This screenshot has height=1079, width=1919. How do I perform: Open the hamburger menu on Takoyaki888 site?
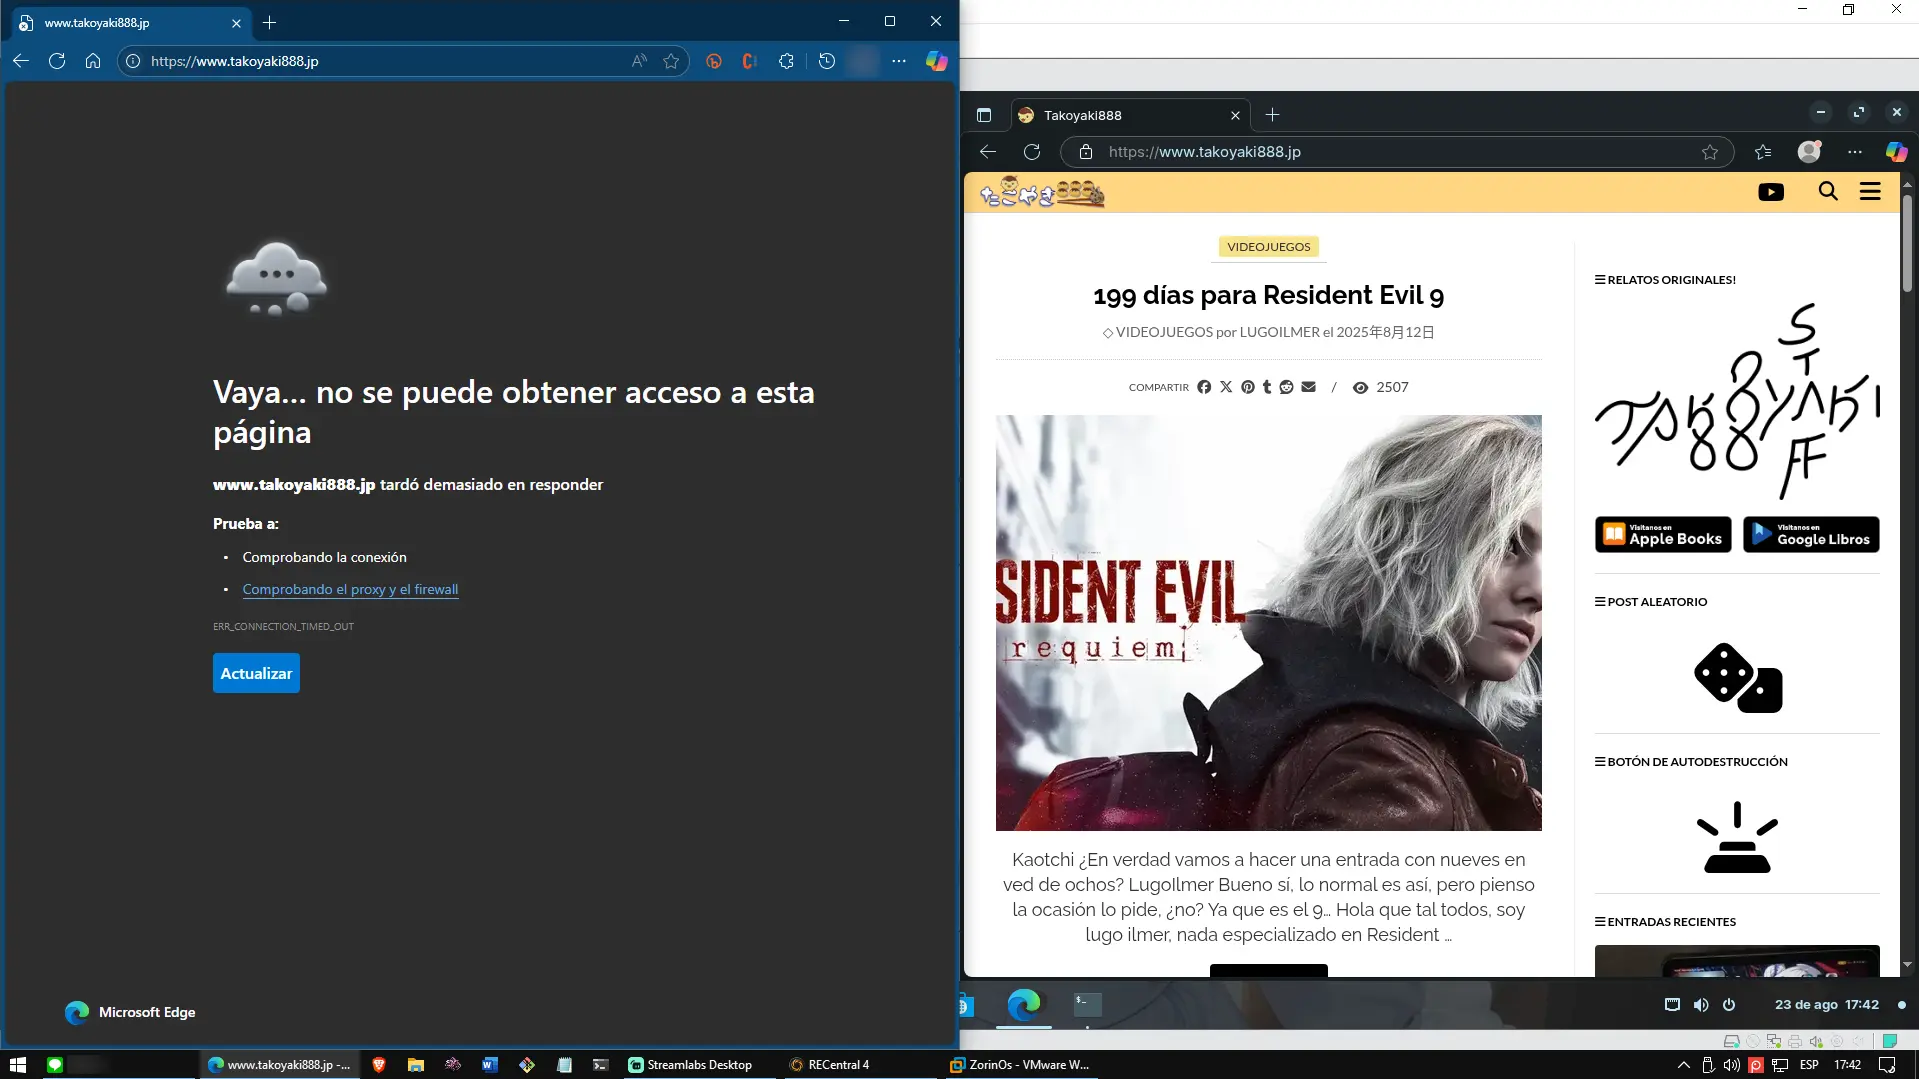coord(1869,191)
